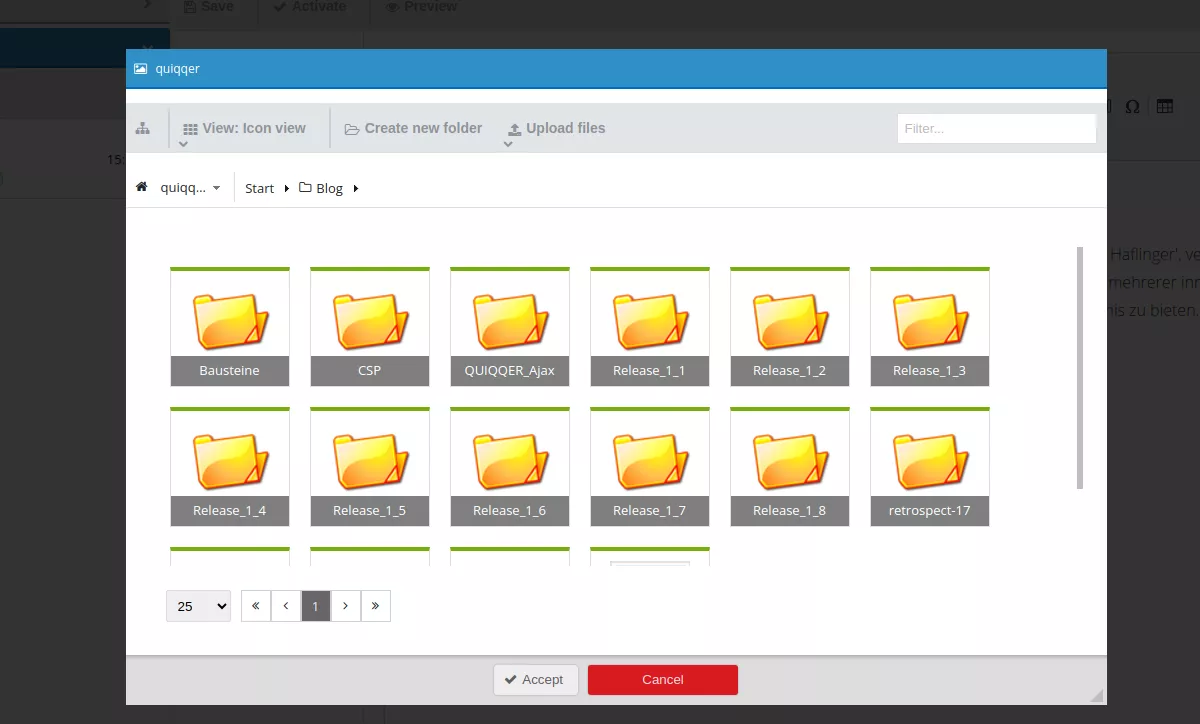Click the Create new folder button
1200x724 pixels.
point(414,128)
